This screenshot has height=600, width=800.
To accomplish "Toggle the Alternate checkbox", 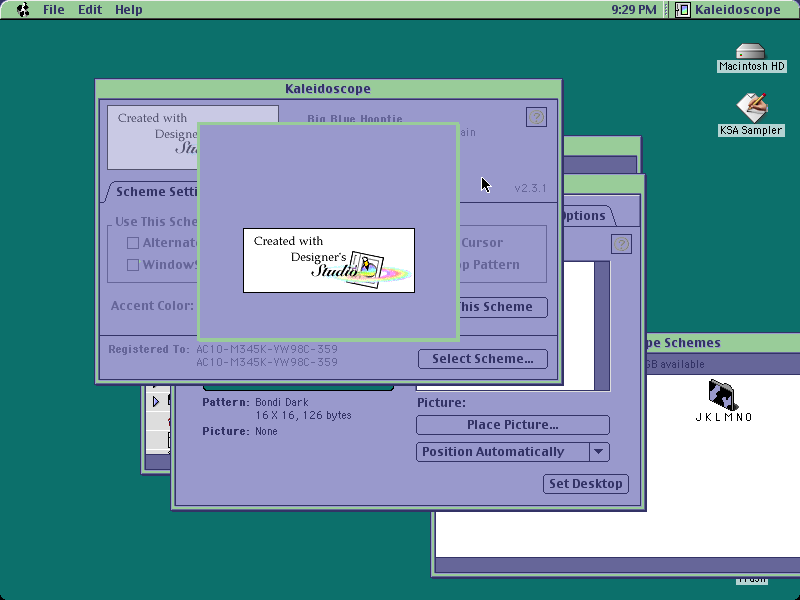I will click(133, 243).
